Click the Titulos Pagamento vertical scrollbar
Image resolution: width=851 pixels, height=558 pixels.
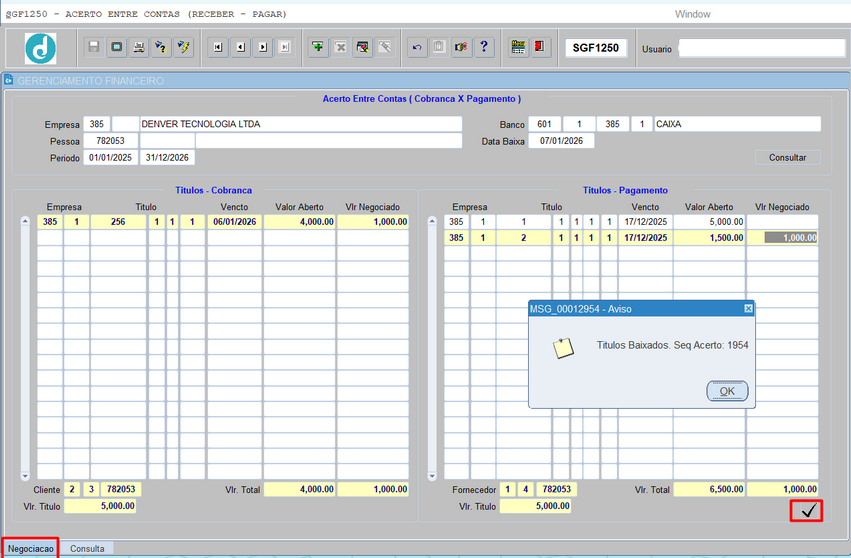(433, 348)
